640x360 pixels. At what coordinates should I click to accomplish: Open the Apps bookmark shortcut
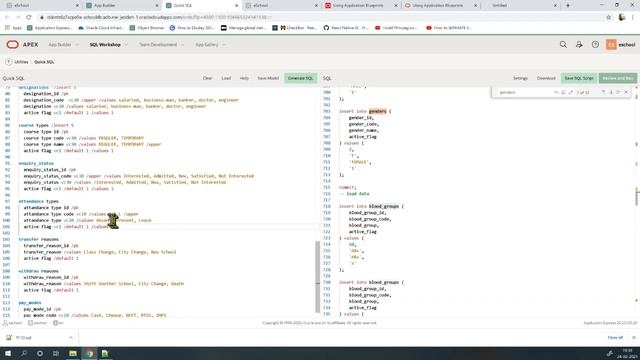click(x=13, y=28)
